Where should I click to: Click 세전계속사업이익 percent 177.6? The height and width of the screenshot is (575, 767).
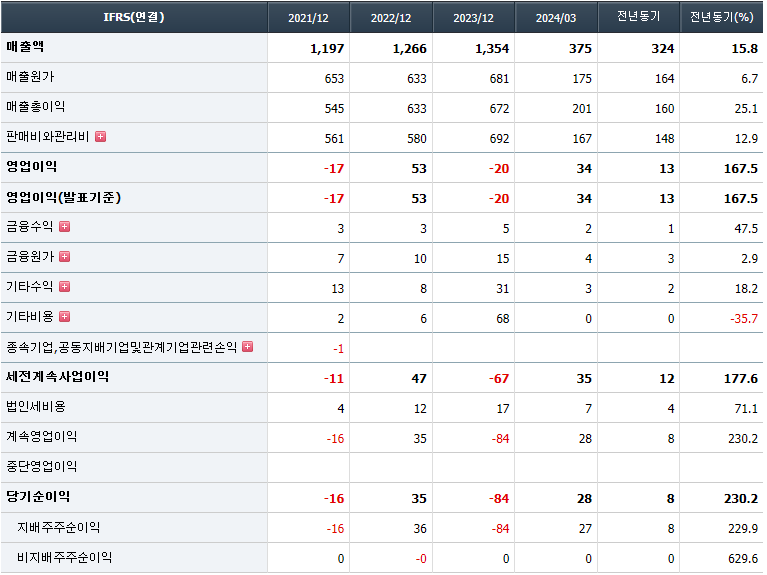click(741, 379)
